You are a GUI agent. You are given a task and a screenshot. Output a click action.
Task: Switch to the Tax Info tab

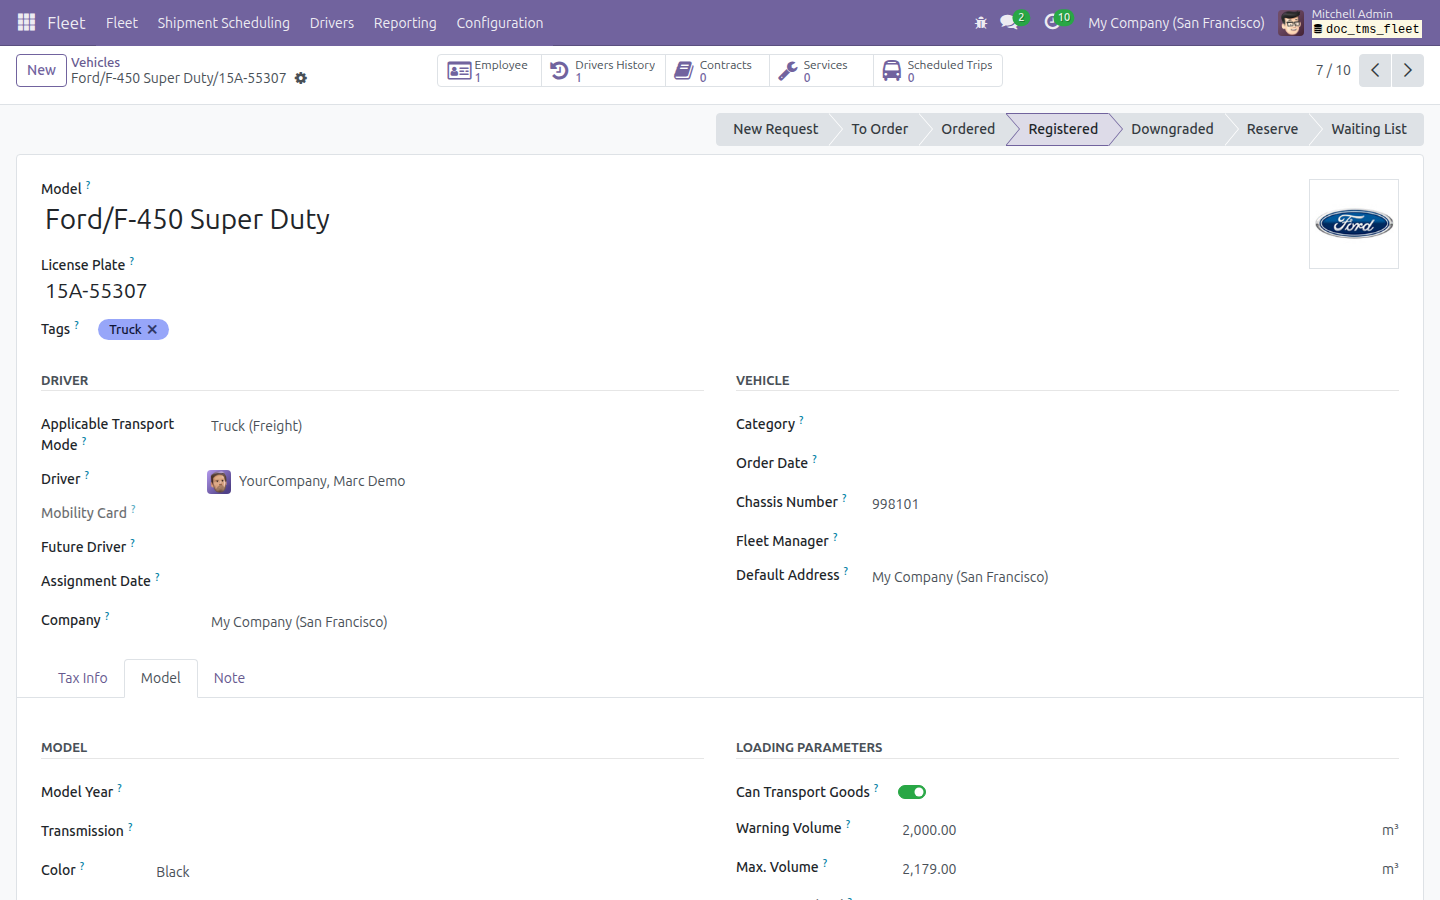click(82, 678)
